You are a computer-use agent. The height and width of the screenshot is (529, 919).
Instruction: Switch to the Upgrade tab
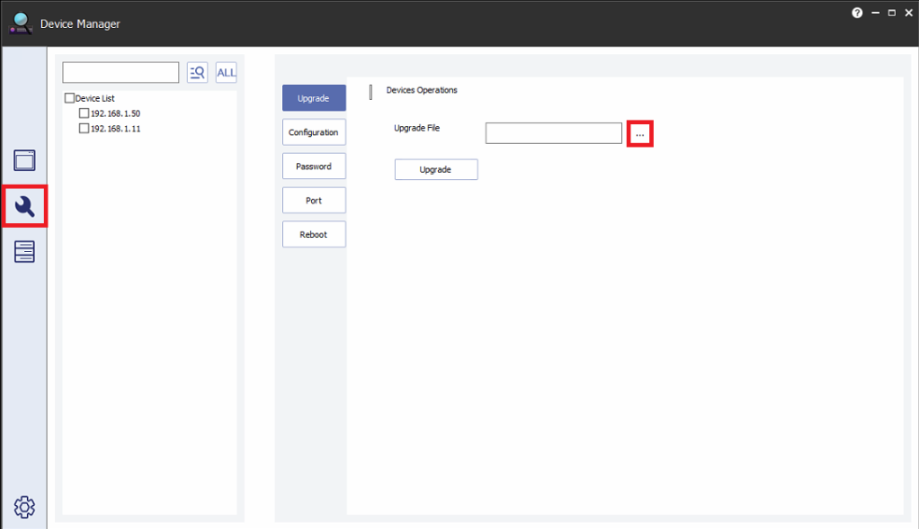[313, 98]
